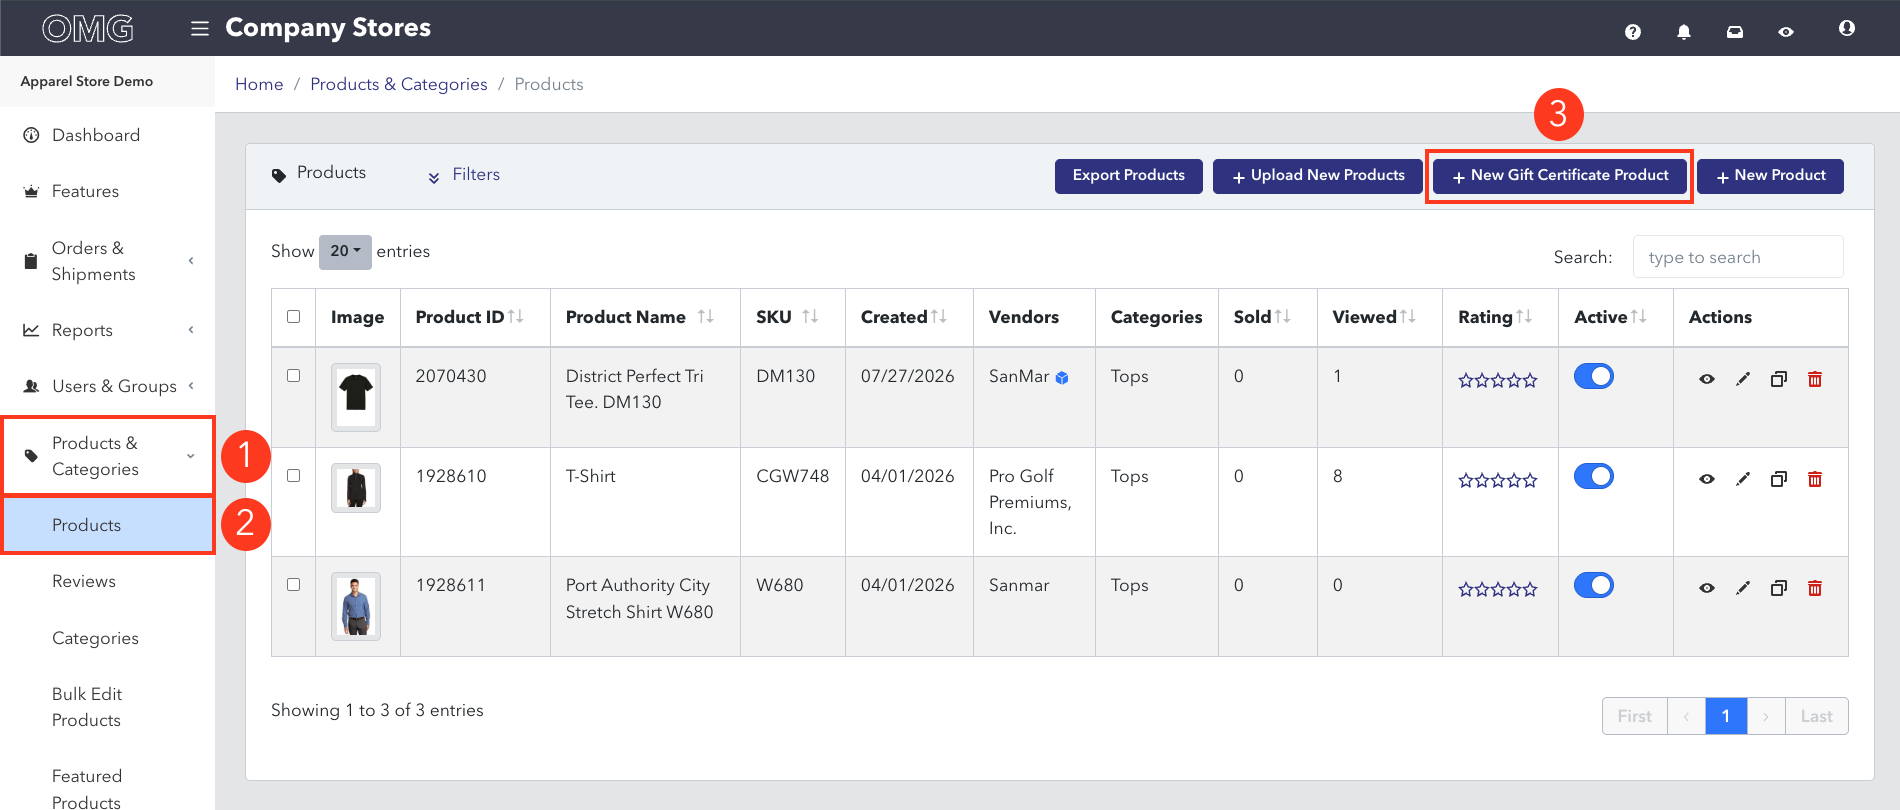Open the user account profile icon
Viewport: 1900px width, 810px height.
(x=1847, y=28)
